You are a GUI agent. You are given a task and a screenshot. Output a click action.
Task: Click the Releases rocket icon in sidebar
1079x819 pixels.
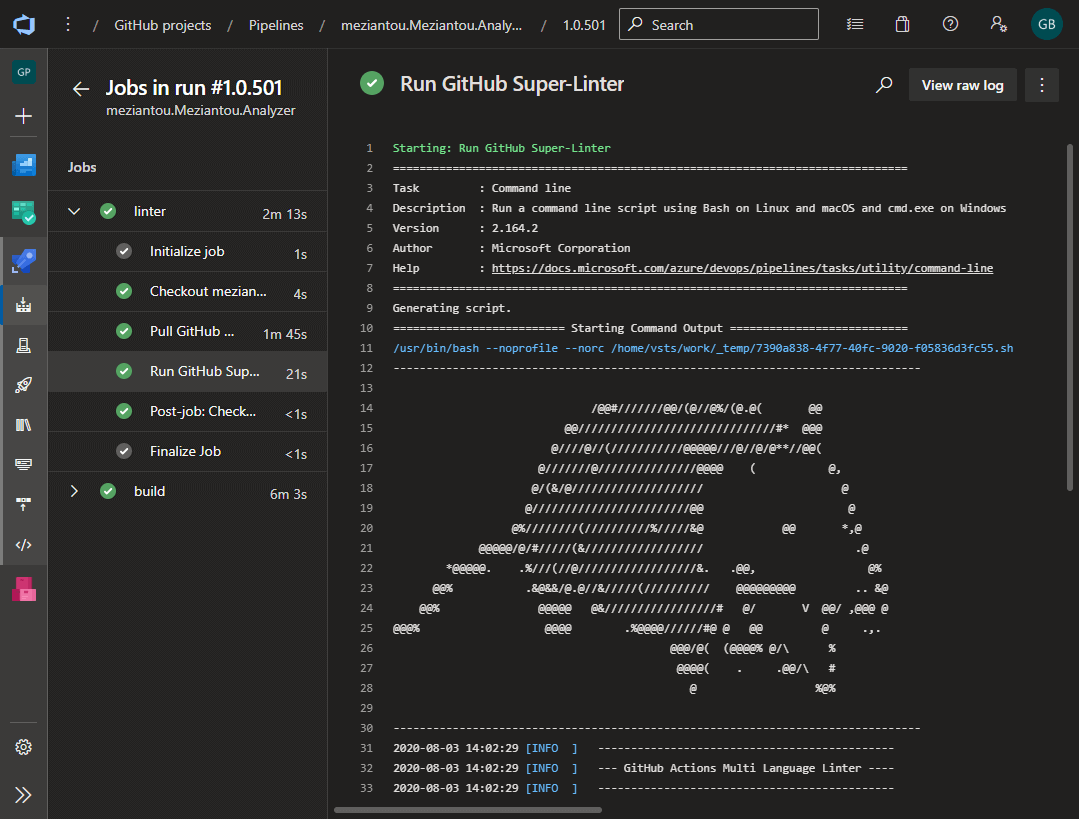24,385
